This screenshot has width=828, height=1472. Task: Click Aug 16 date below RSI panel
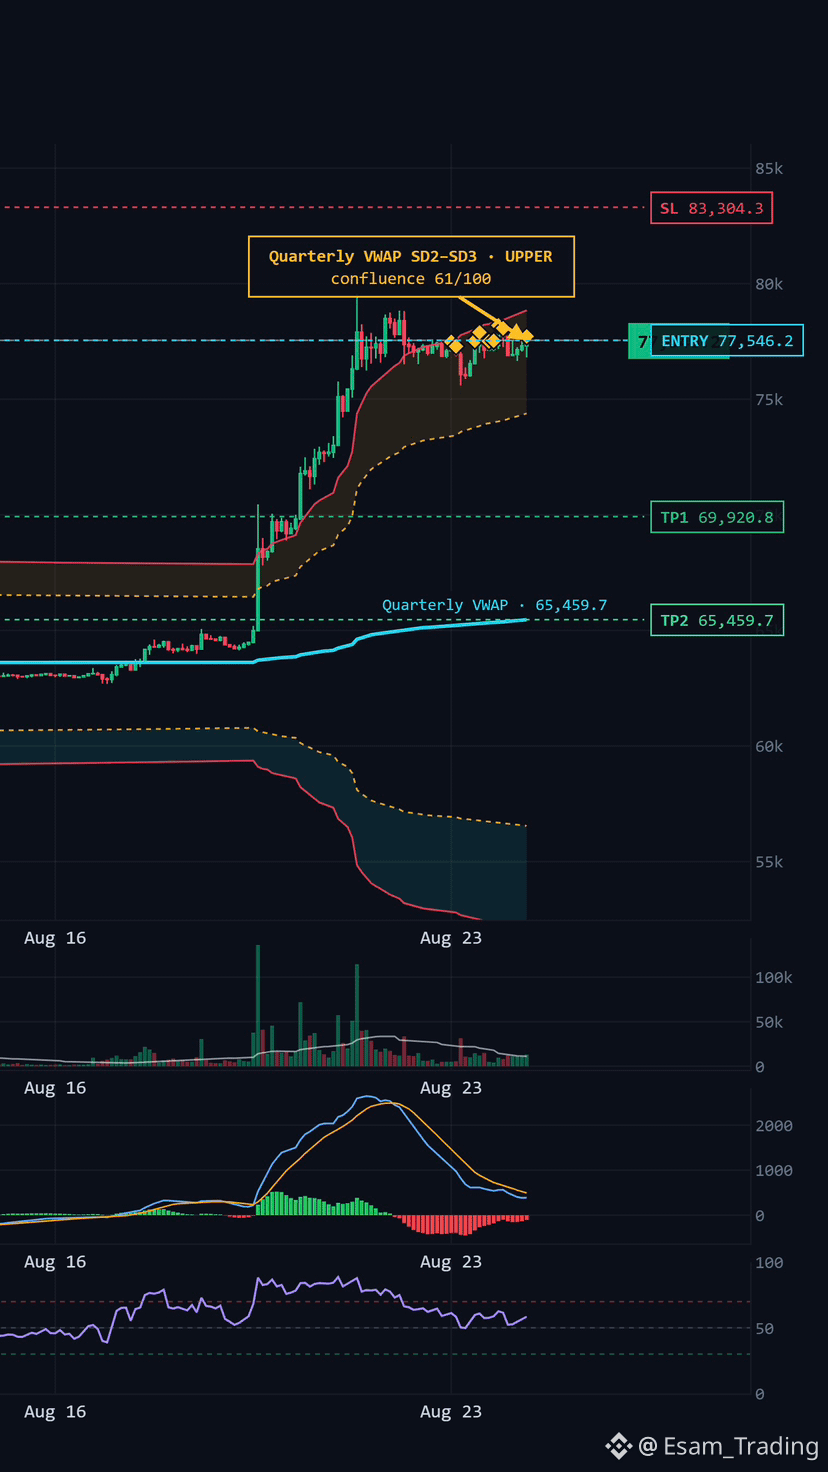[x=55, y=1412]
